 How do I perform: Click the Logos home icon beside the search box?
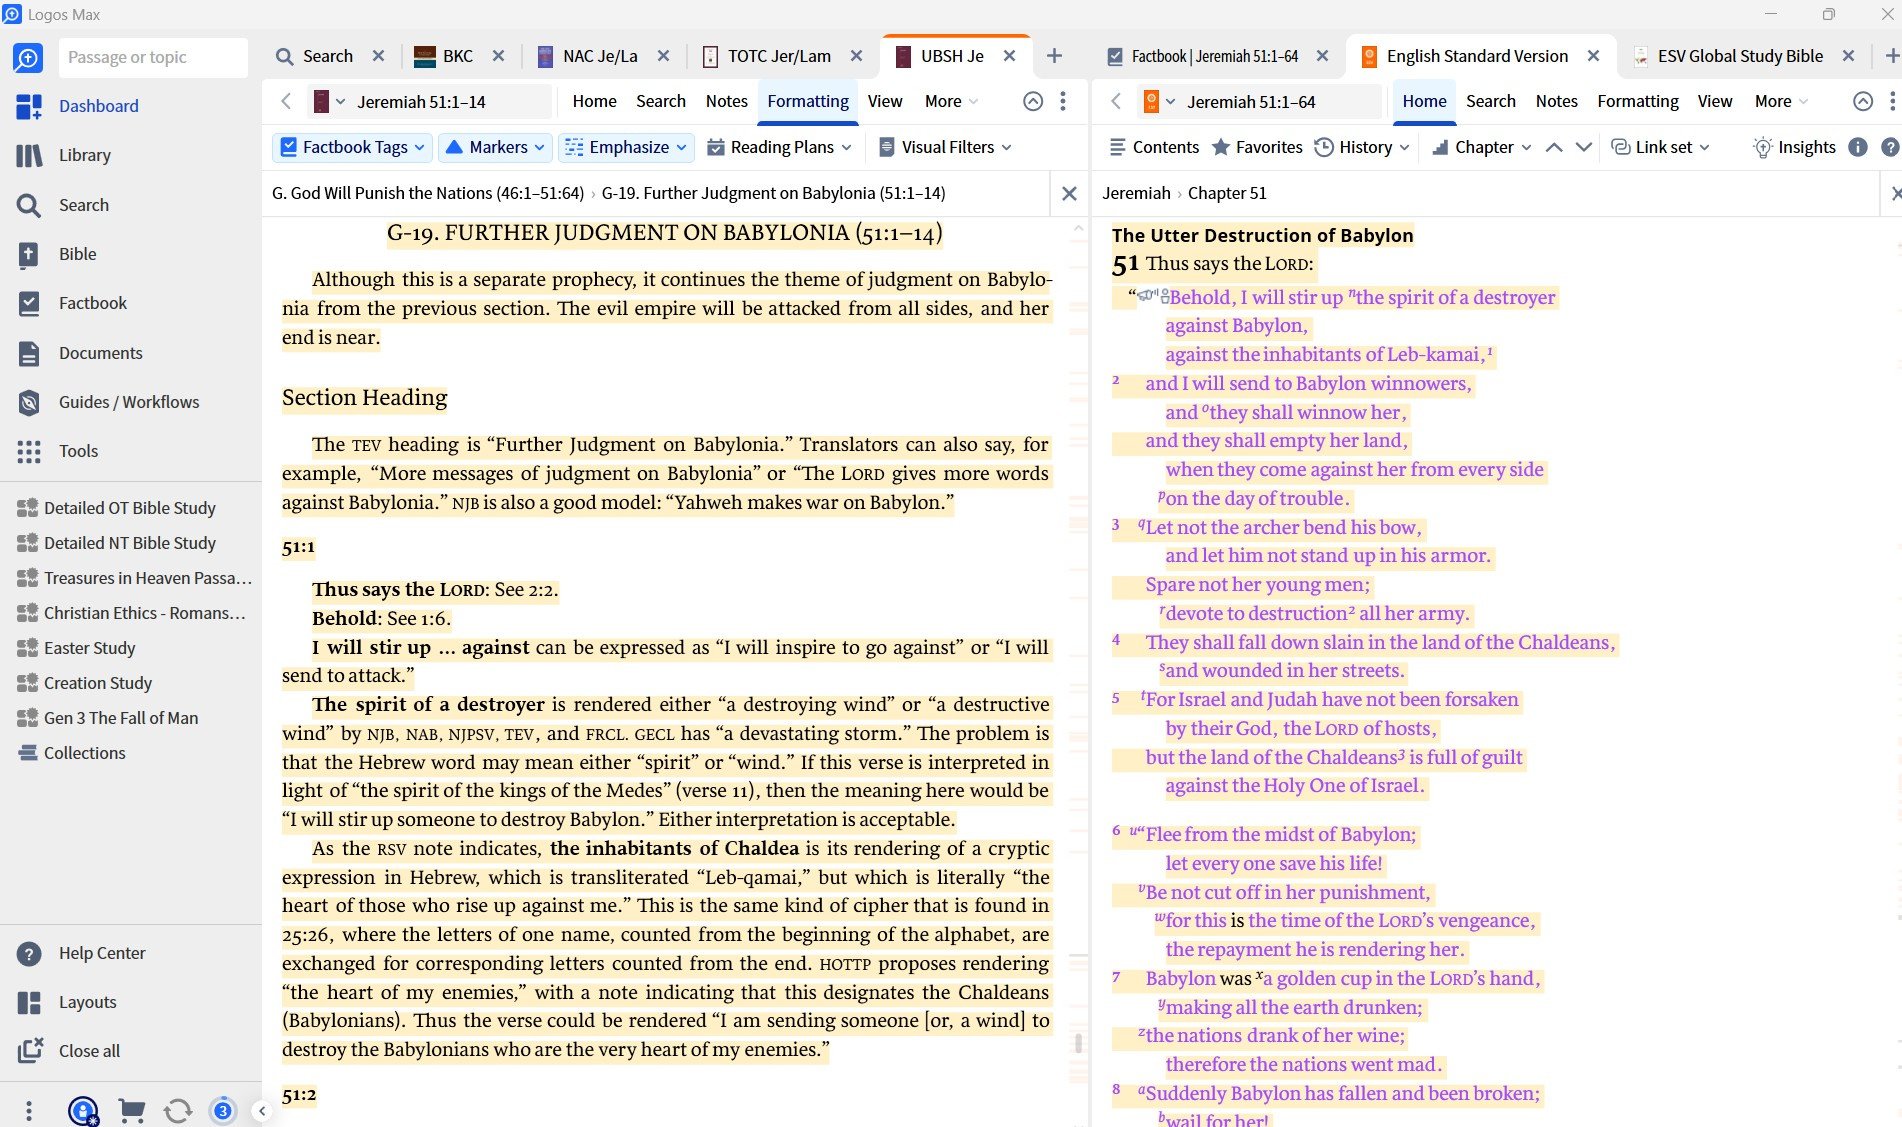coord(28,58)
